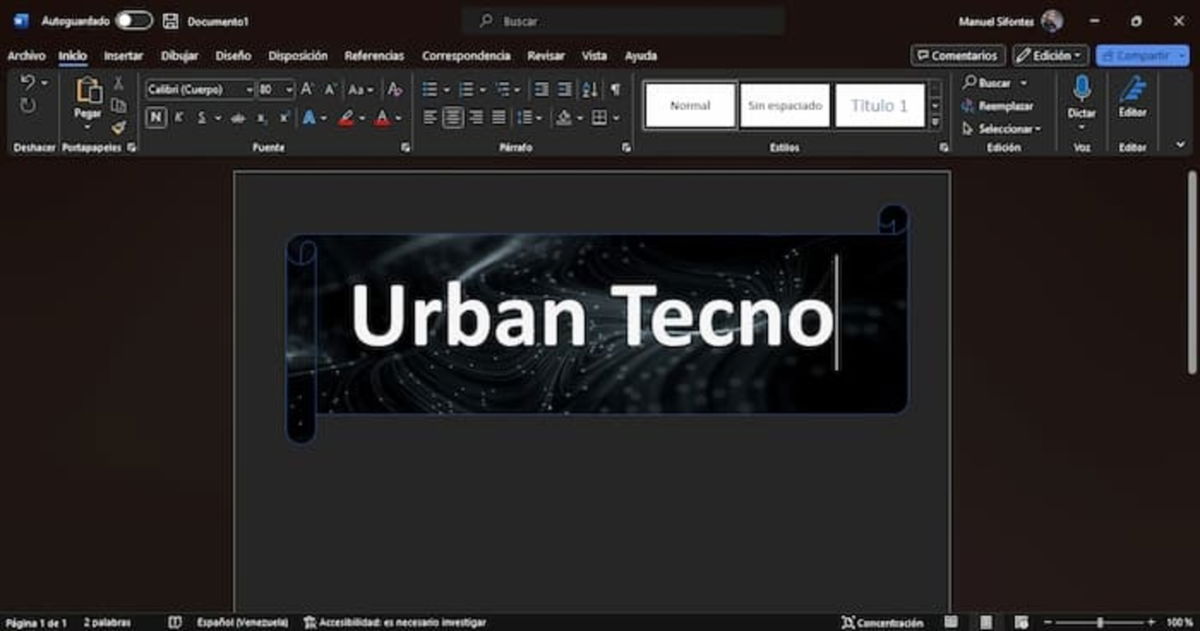Switch to the Insertar ribbon tab

tap(122, 56)
